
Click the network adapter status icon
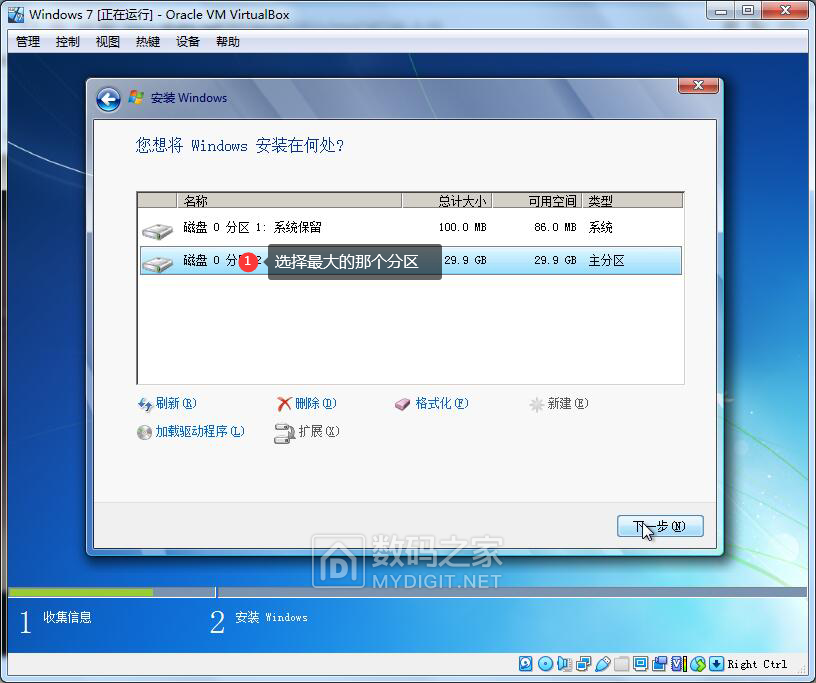[x=584, y=664]
